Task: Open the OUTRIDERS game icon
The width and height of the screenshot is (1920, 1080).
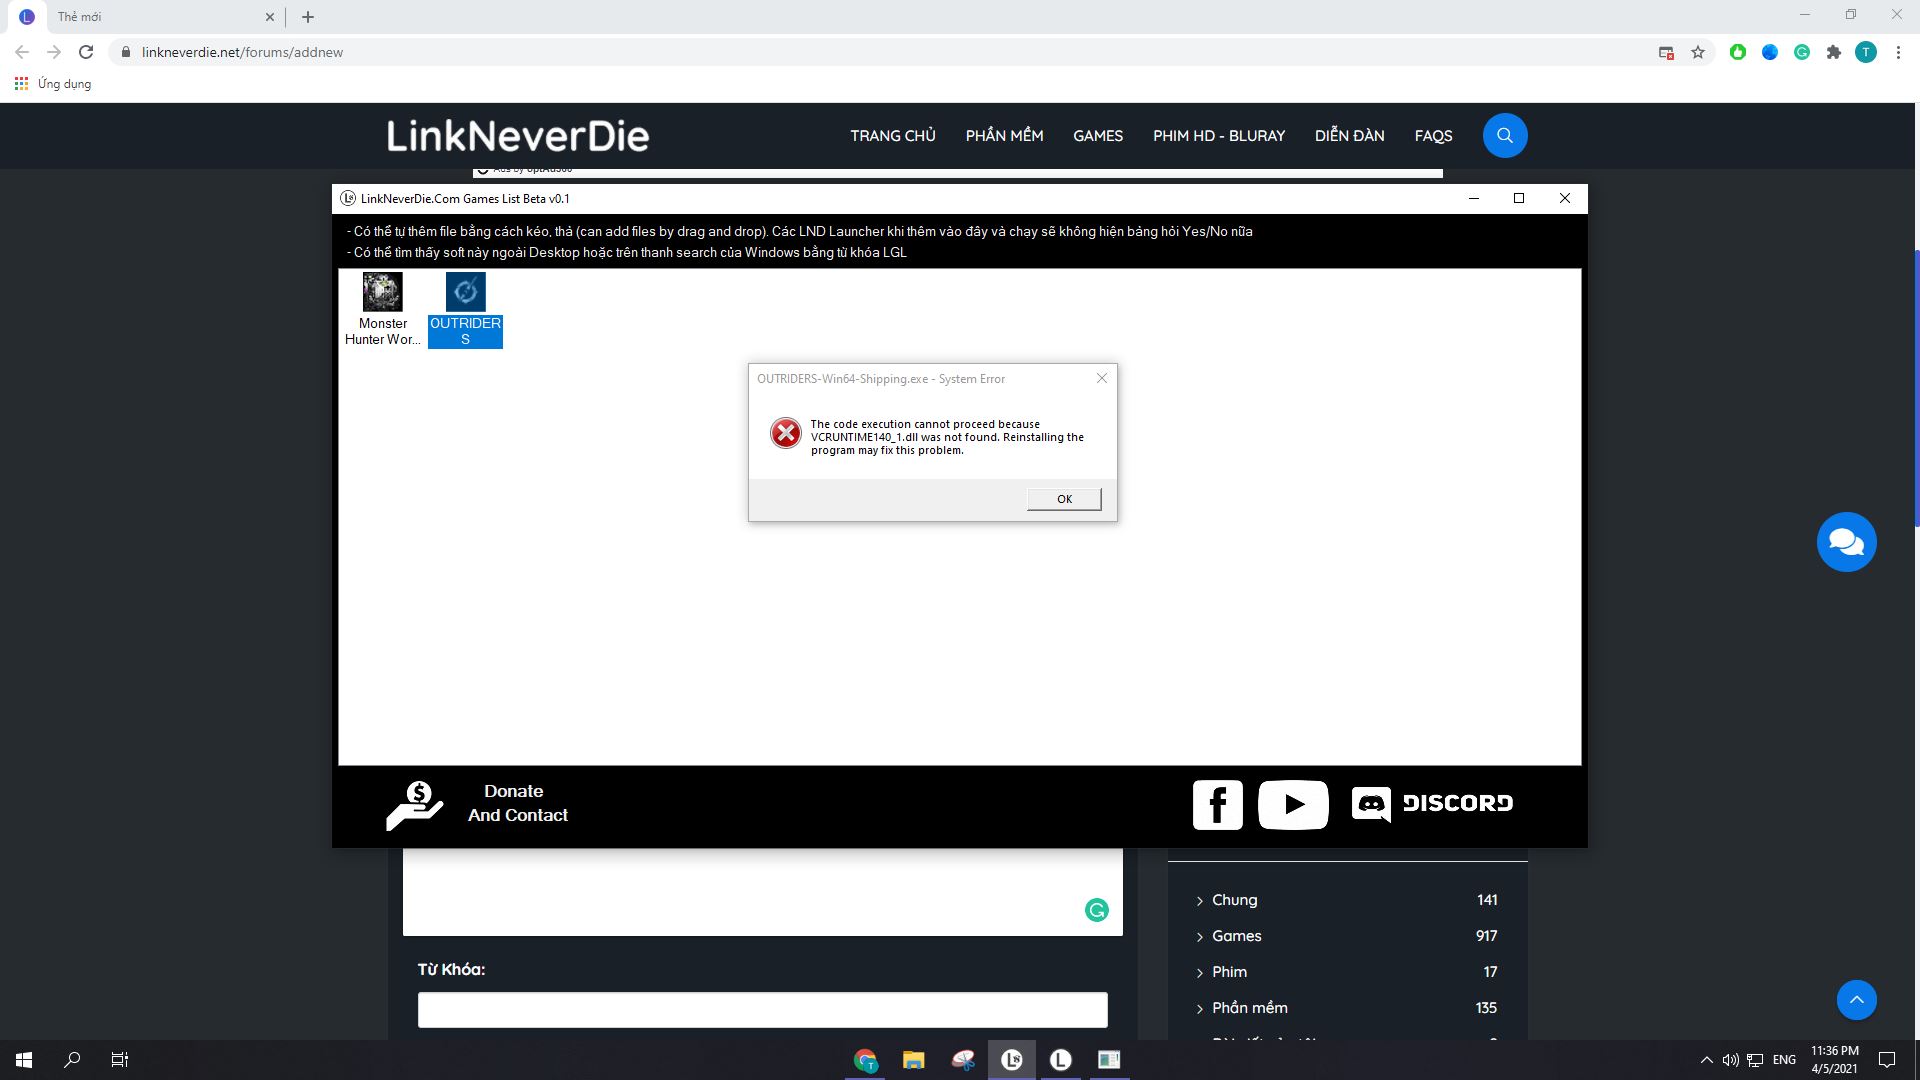Action: (x=465, y=293)
